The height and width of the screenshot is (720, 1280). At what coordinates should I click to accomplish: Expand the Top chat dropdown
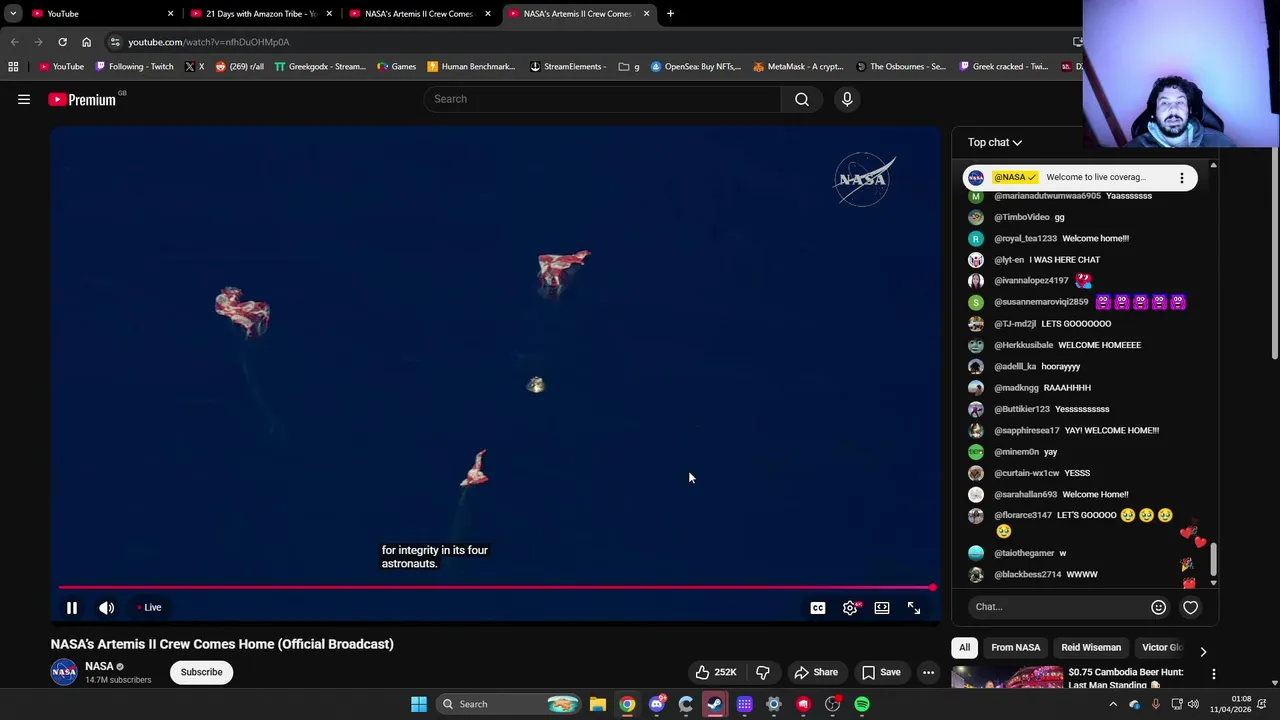click(994, 142)
